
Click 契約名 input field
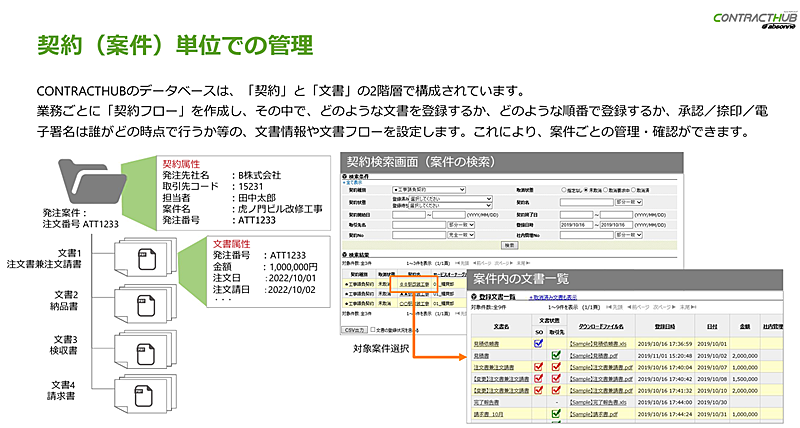(x=586, y=202)
